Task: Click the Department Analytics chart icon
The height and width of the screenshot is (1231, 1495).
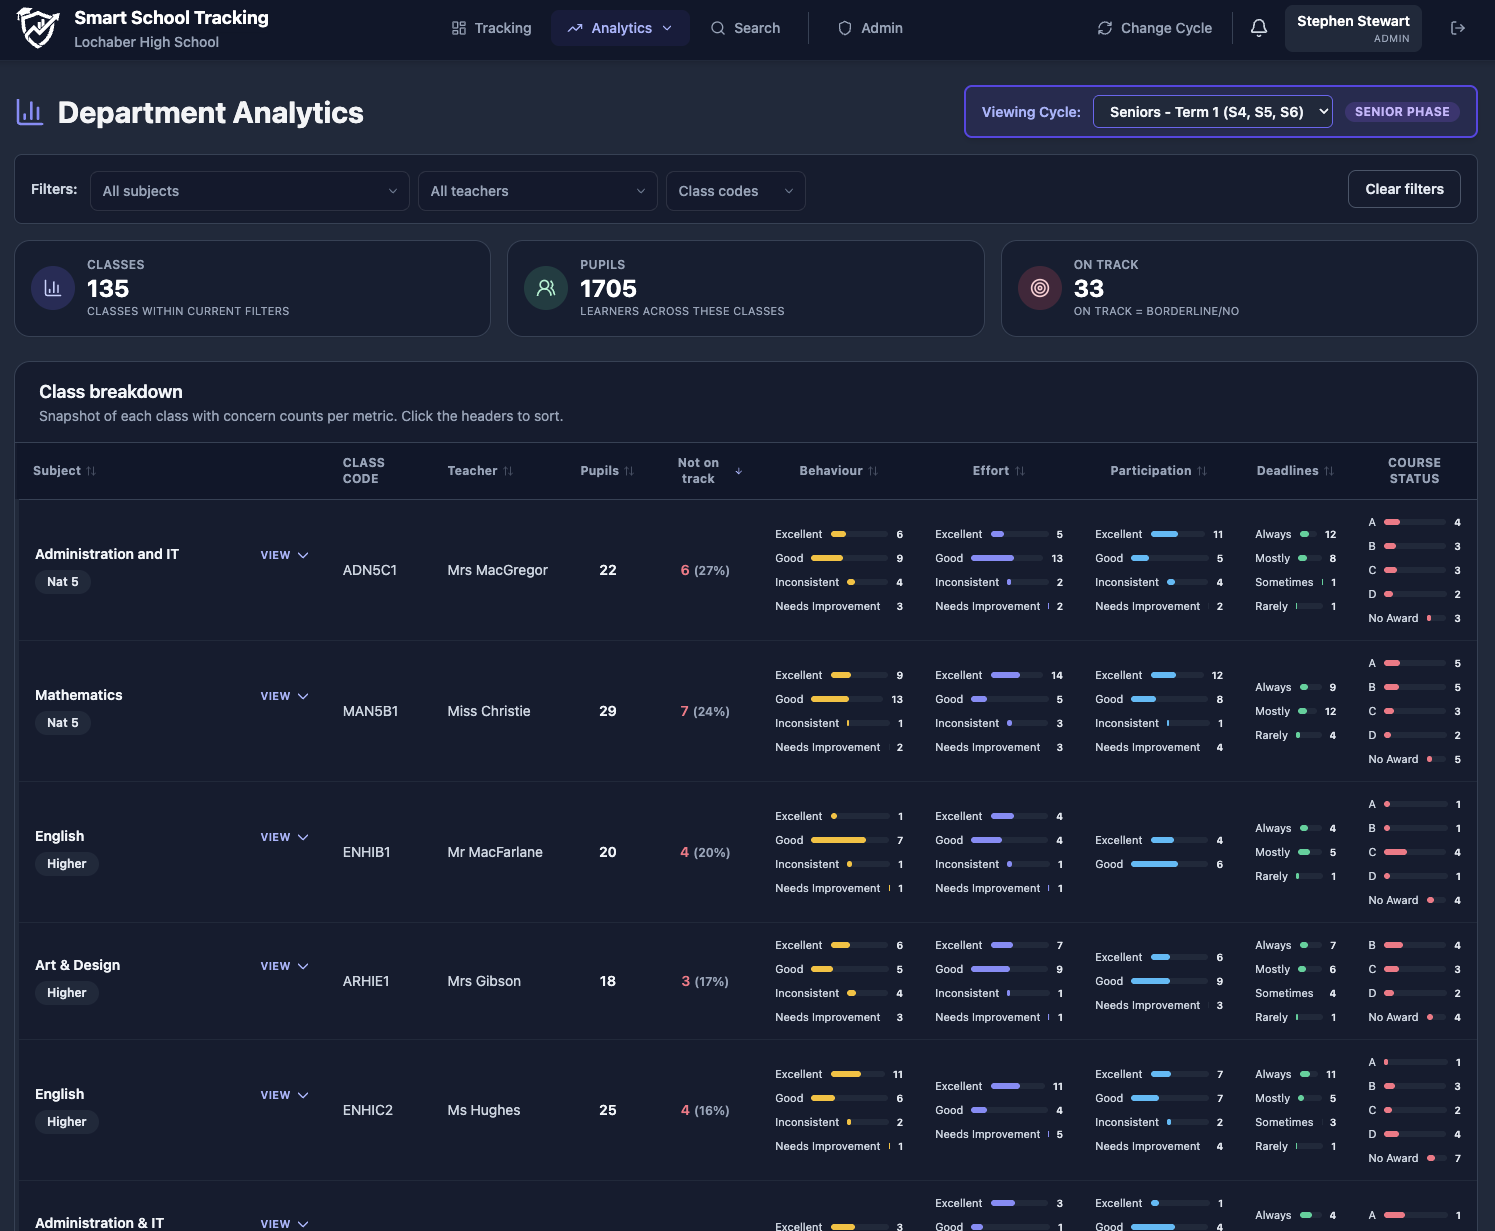Action: pos(30,112)
